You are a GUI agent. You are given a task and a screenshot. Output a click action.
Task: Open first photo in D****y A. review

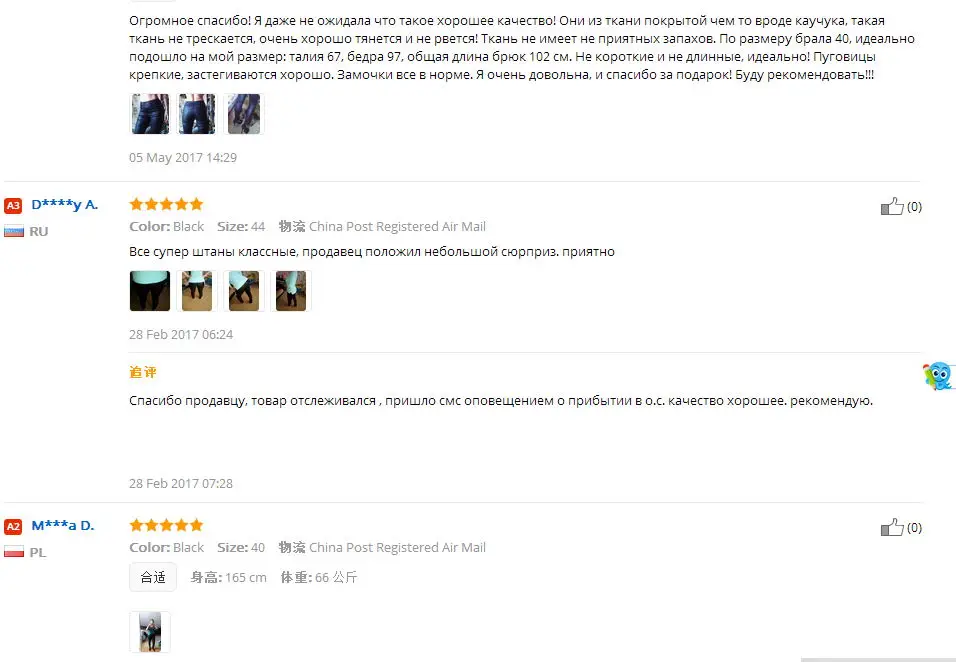coord(150,291)
